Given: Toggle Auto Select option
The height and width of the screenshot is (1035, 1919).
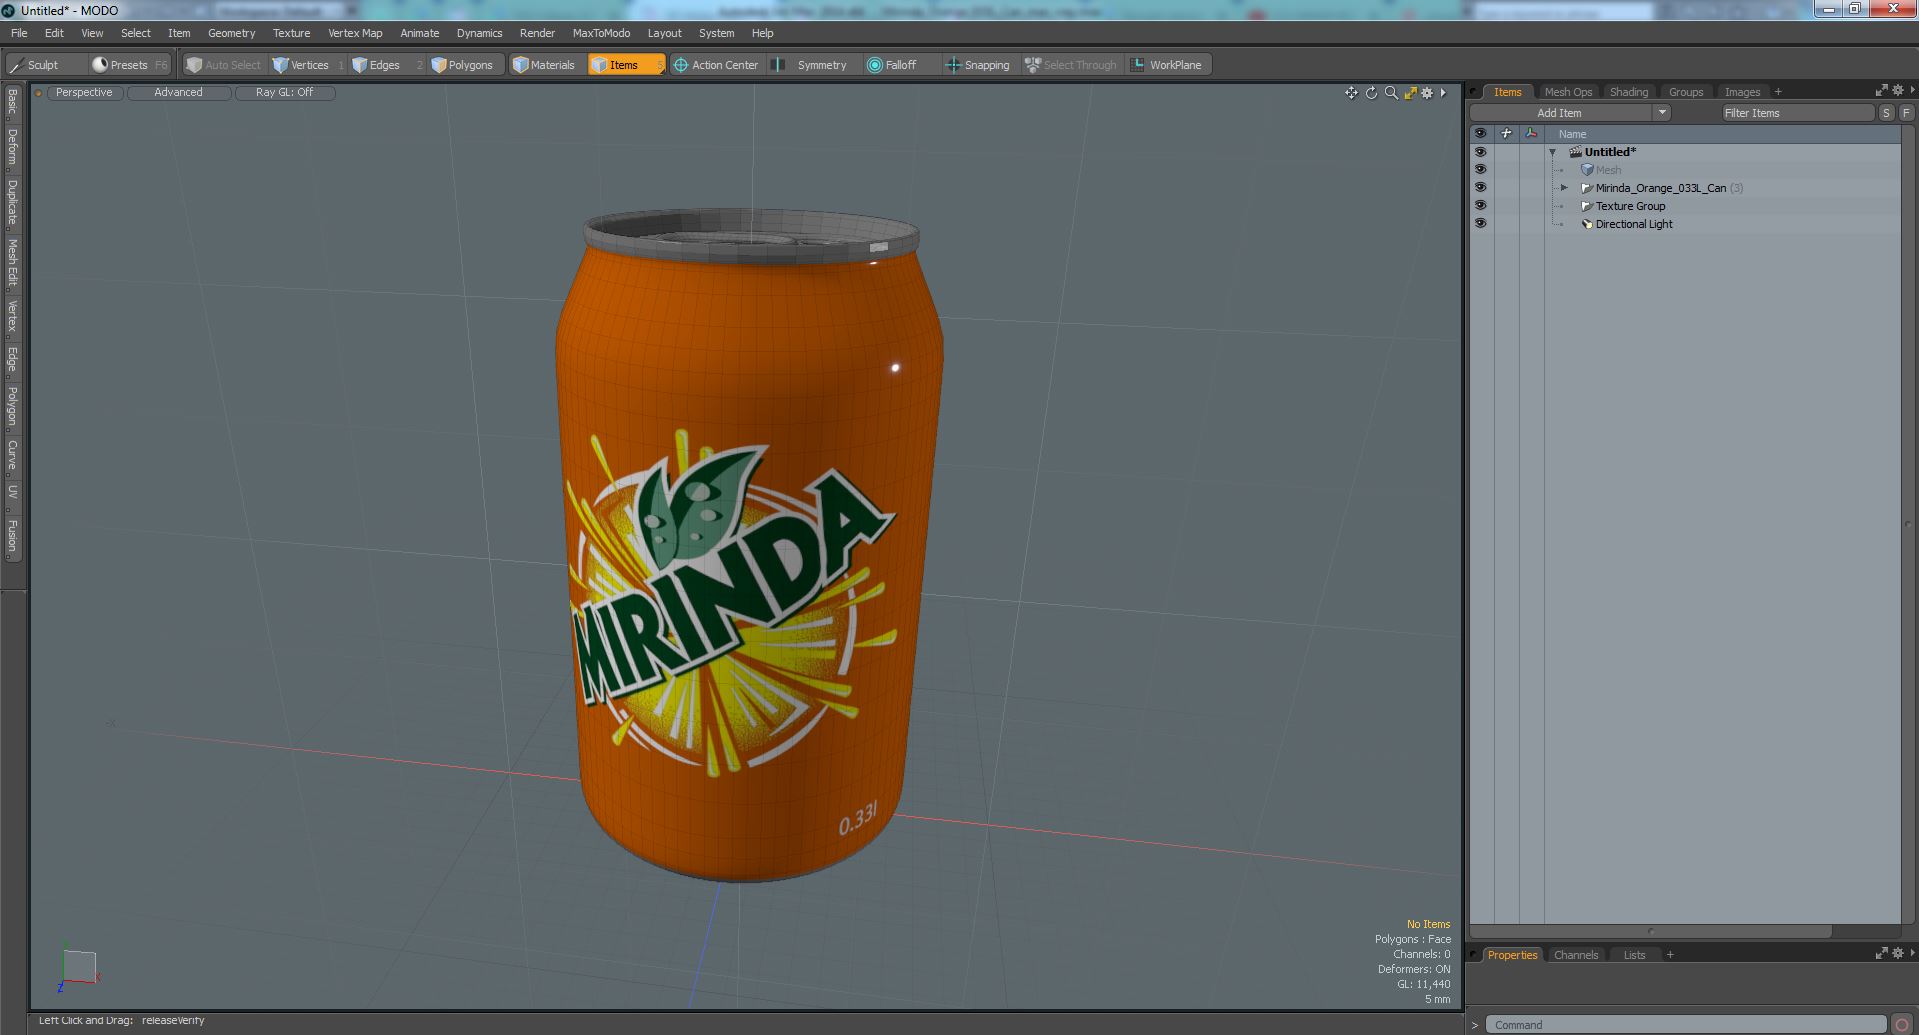Looking at the screenshot, I should point(224,65).
